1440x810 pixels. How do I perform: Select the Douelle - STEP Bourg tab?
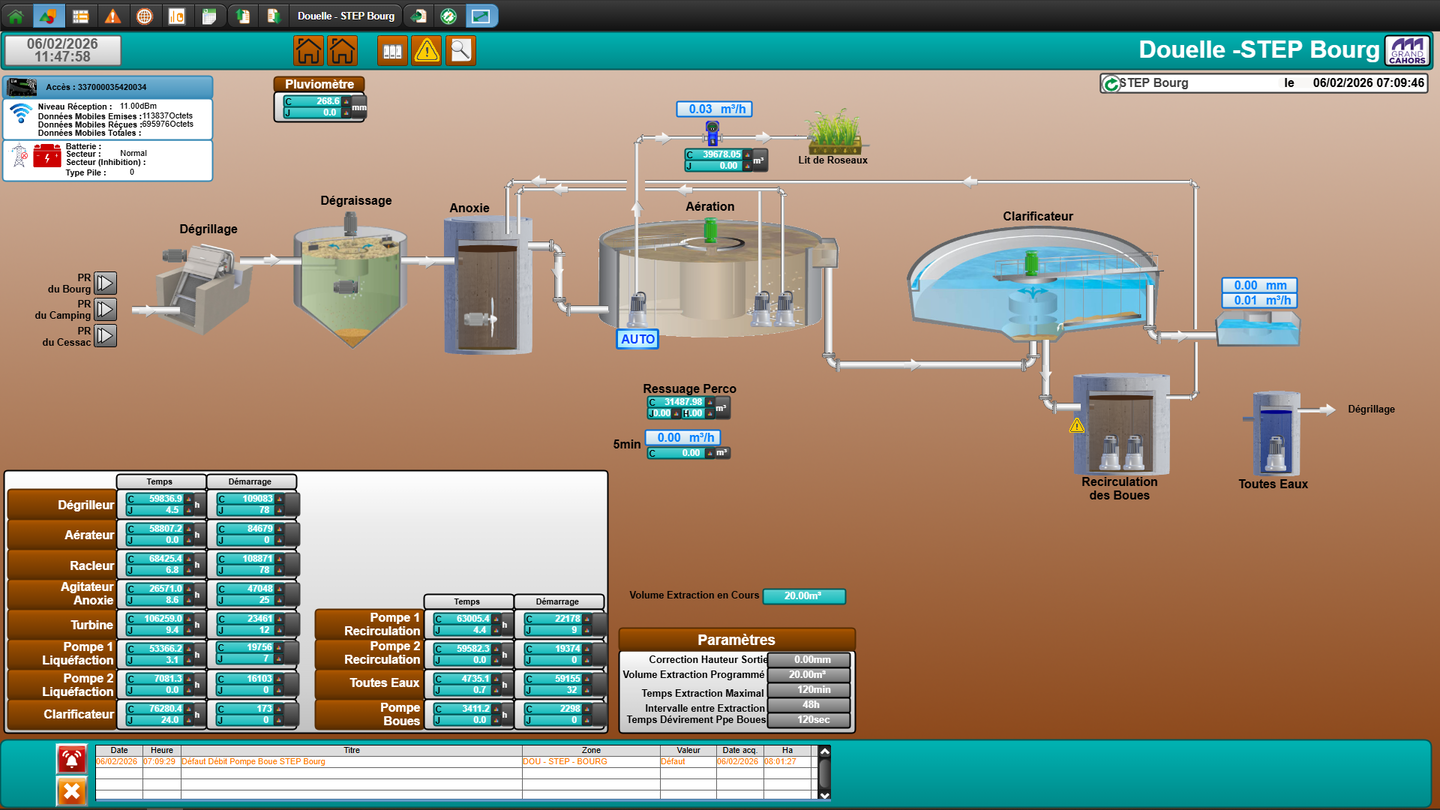(x=346, y=16)
